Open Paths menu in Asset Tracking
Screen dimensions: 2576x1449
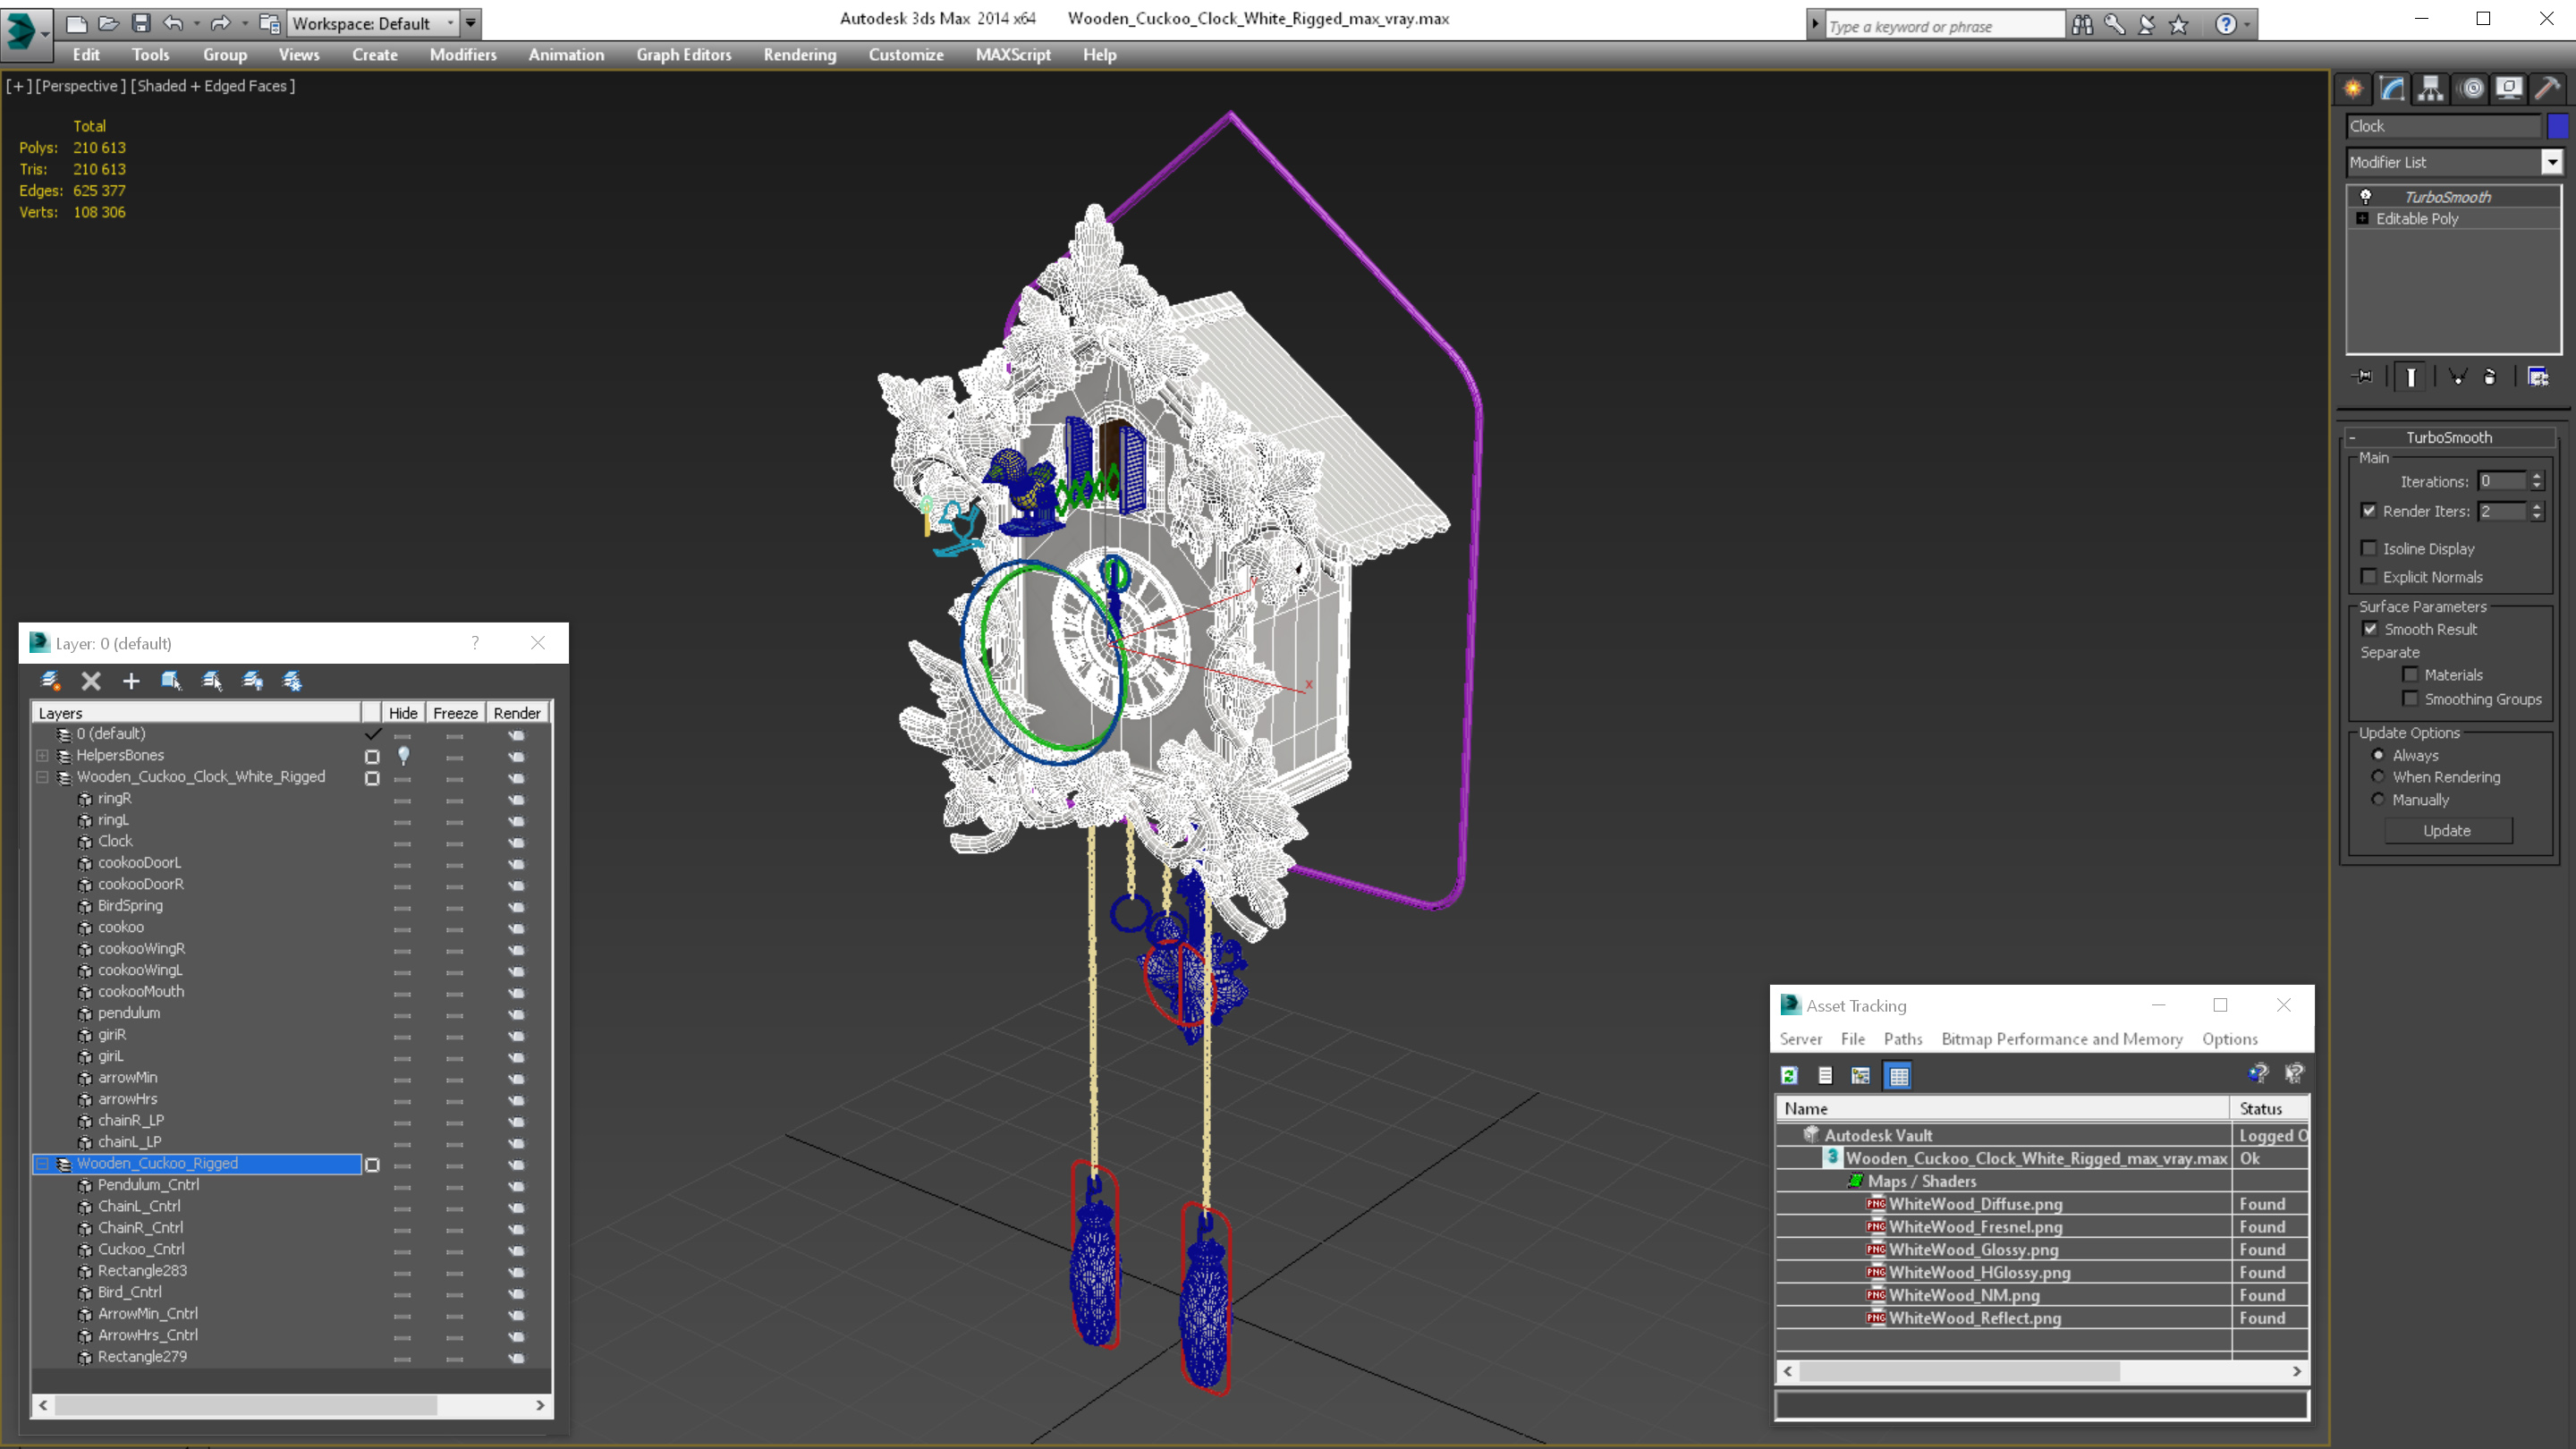click(x=1902, y=1039)
